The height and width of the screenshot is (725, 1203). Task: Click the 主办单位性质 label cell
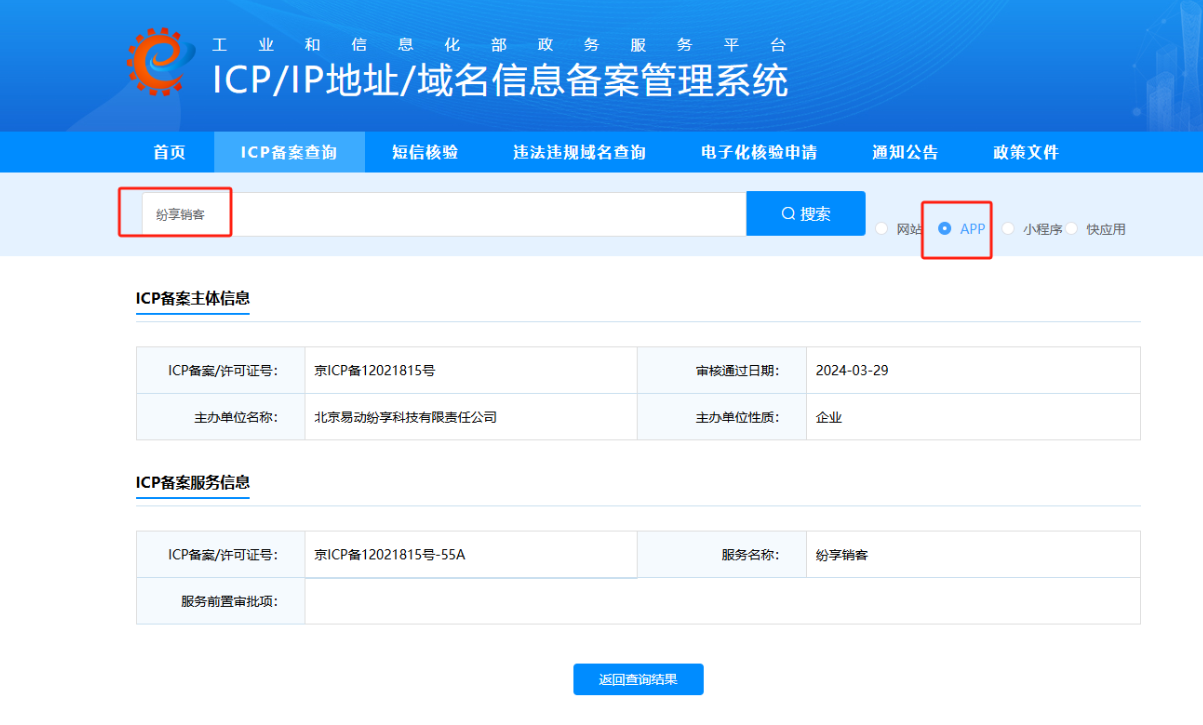click(x=722, y=417)
